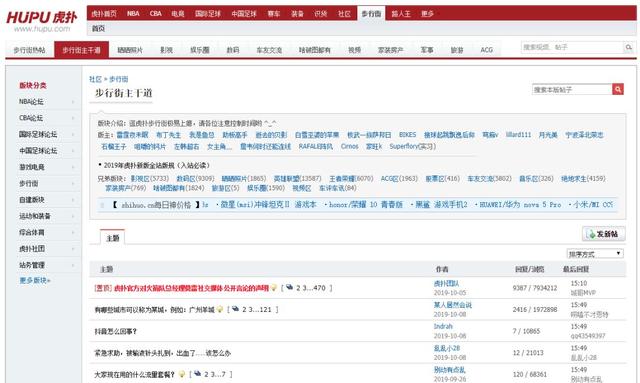
Task: Open CBA in top red navigation
Action: coord(156,13)
